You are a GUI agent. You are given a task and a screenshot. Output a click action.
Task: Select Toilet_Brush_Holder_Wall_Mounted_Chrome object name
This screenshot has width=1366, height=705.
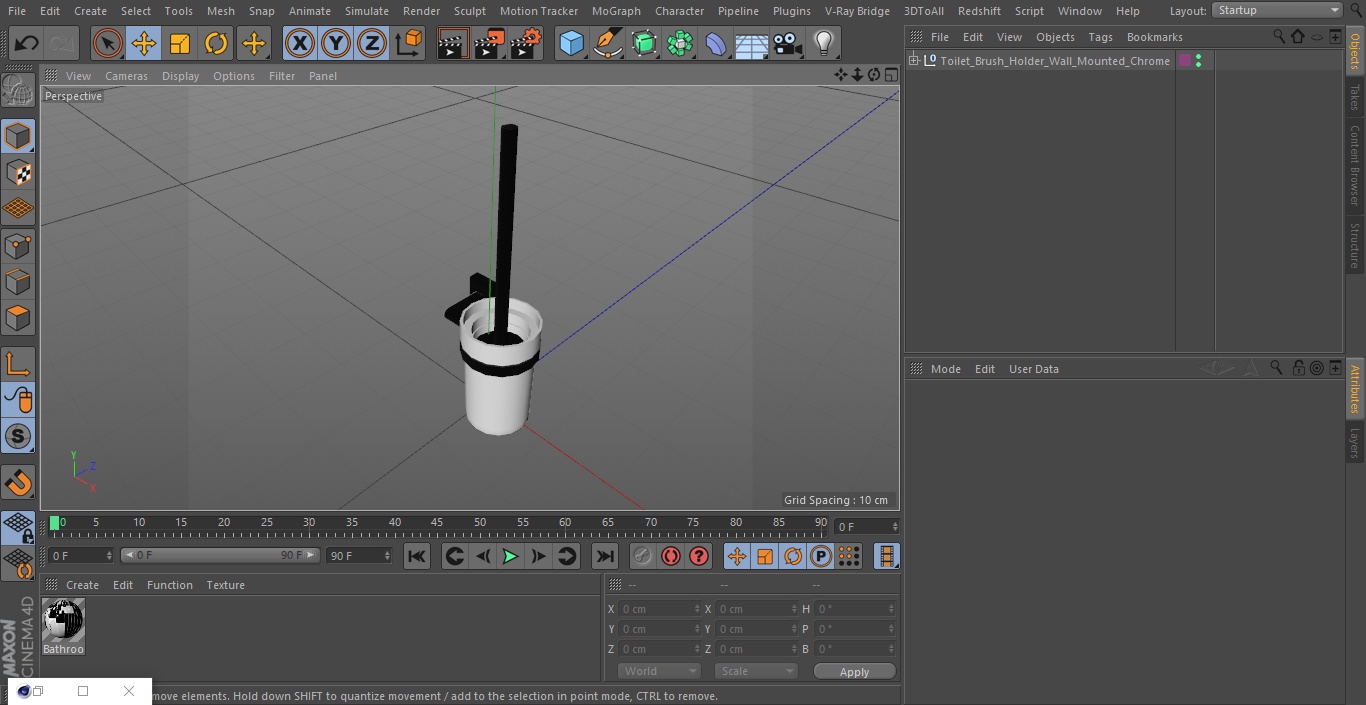click(1054, 61)
